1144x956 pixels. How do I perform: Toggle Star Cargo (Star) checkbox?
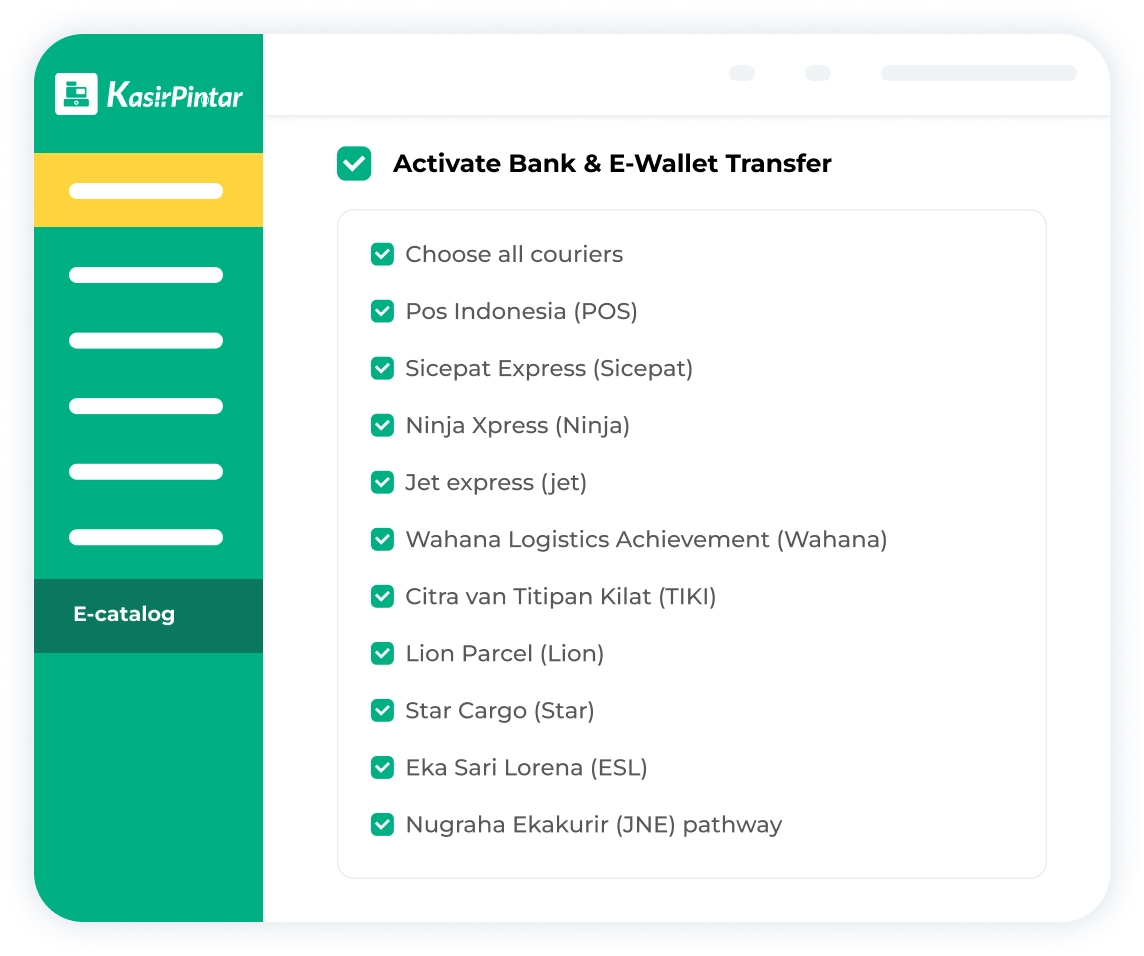(382, 710)
